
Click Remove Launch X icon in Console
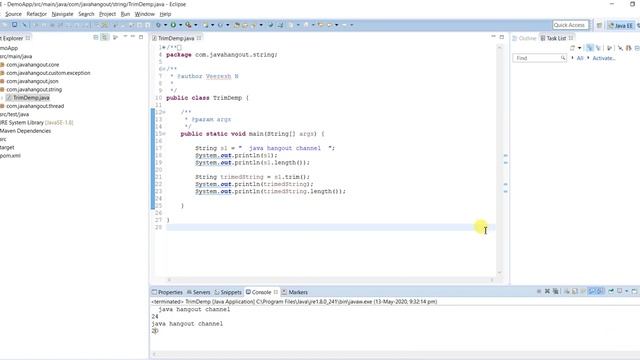click(547, 291)
